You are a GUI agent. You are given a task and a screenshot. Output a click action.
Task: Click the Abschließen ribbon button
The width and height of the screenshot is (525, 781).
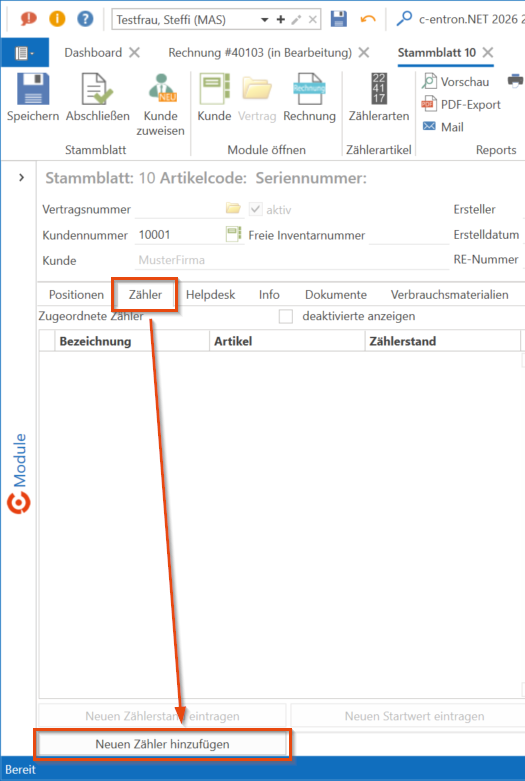98,98
